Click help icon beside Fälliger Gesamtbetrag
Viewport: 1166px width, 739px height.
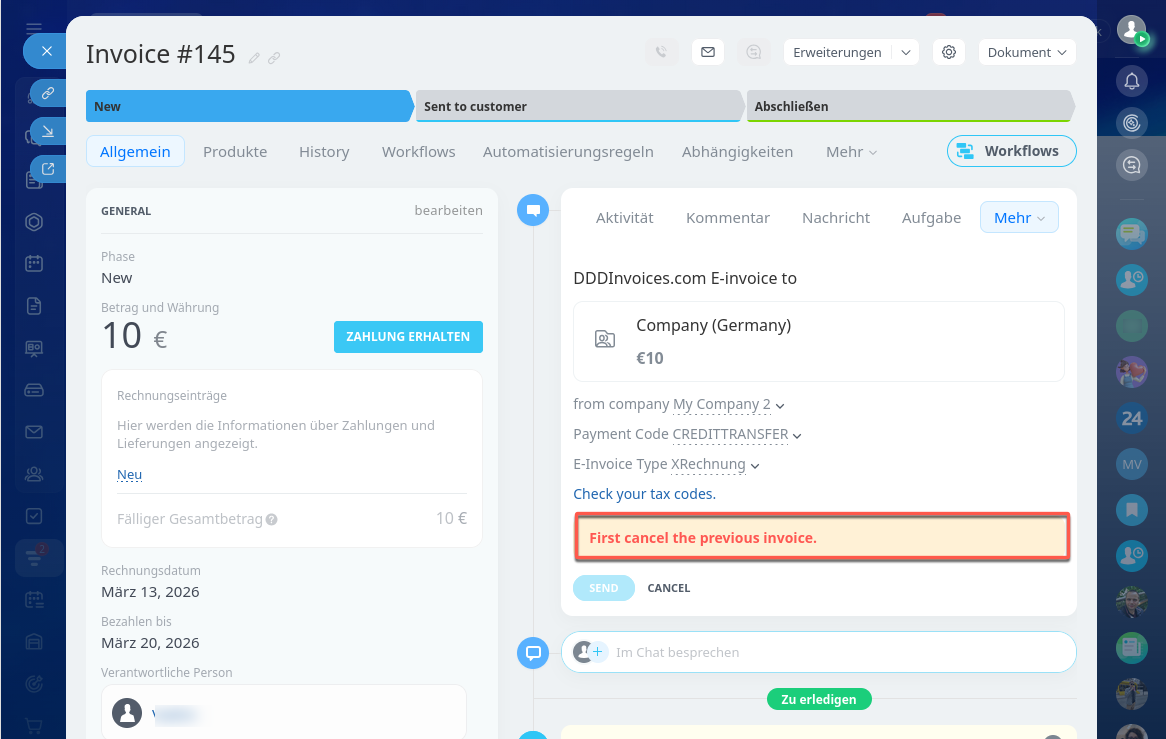point(272,520)
